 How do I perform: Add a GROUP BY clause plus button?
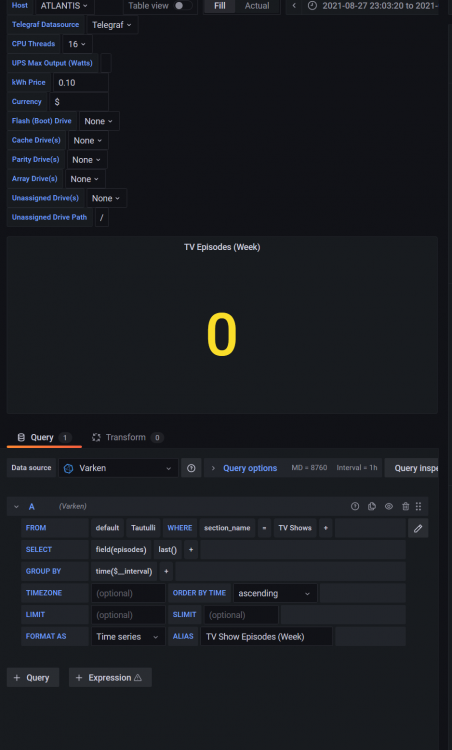166,571
